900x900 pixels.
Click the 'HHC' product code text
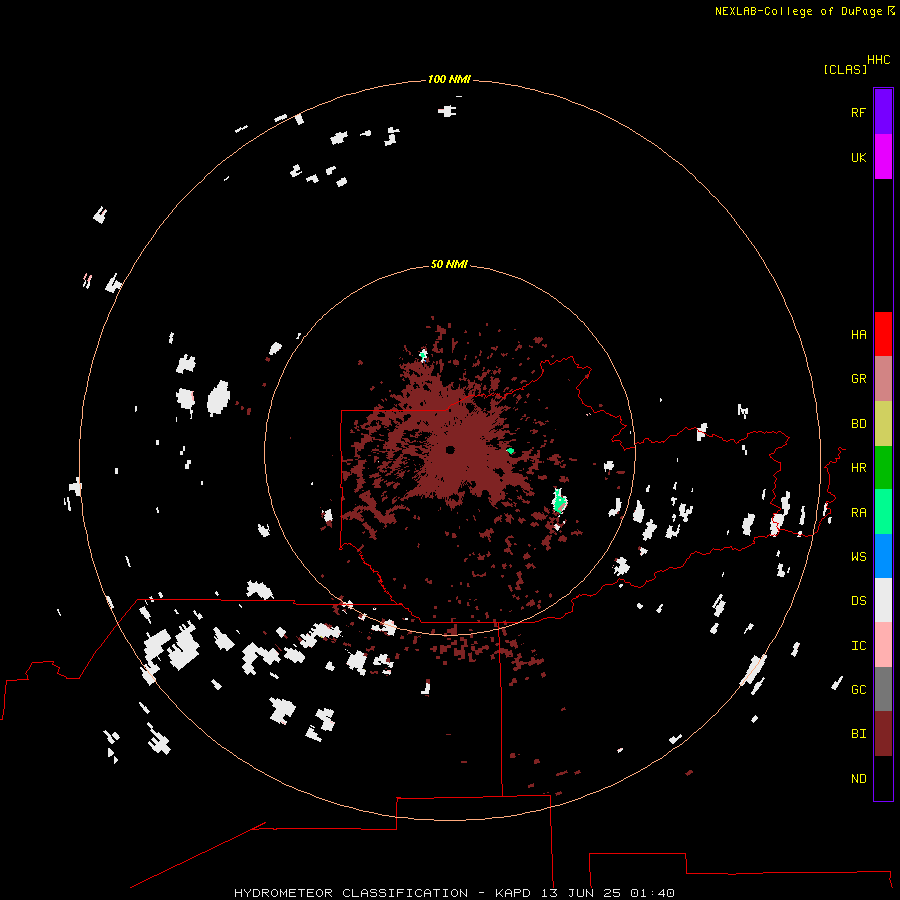878,60
